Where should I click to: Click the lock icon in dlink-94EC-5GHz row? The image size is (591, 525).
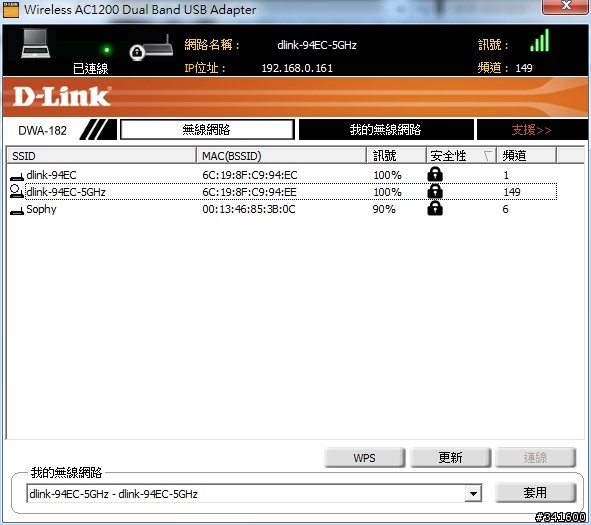click(x=435, y=191)
